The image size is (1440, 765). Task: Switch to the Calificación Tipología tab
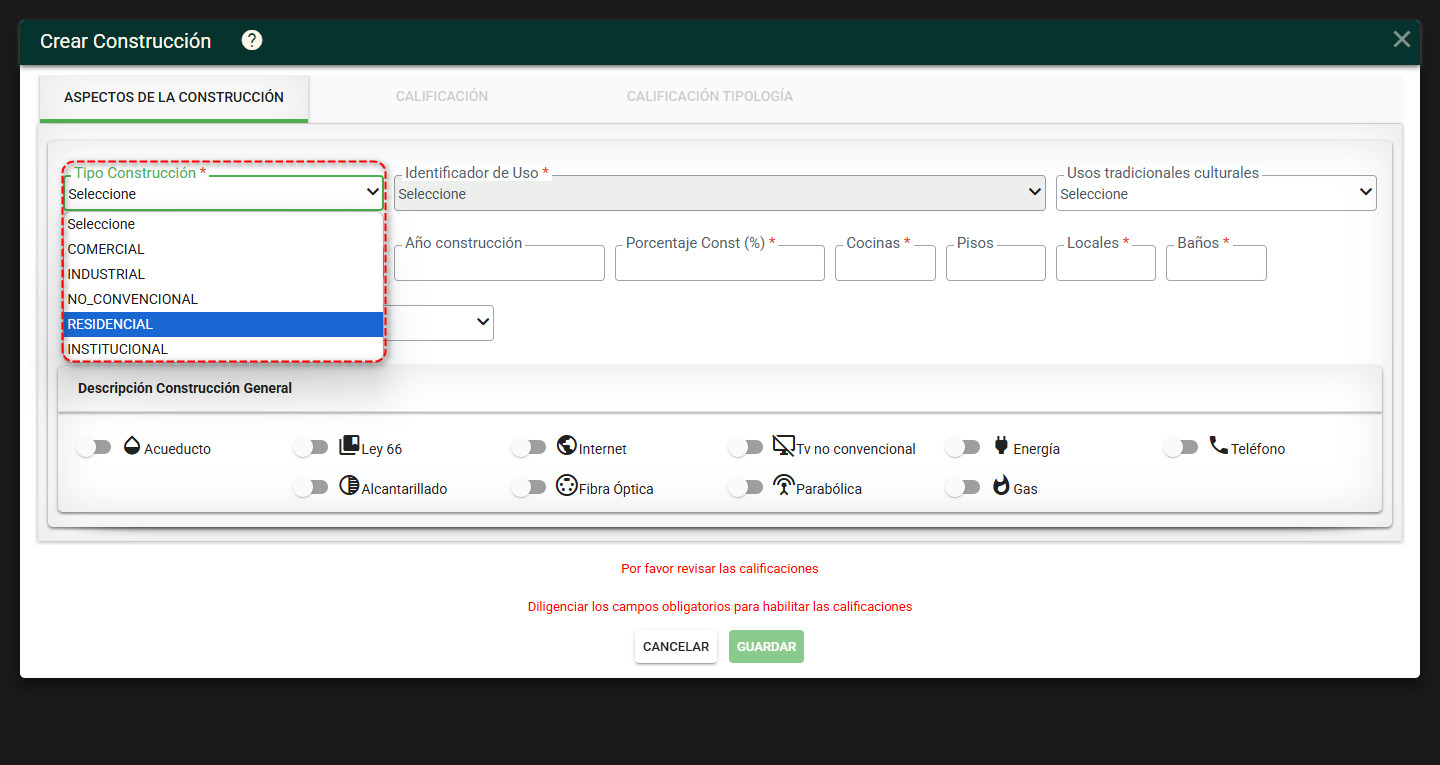[x=710, y=97]
